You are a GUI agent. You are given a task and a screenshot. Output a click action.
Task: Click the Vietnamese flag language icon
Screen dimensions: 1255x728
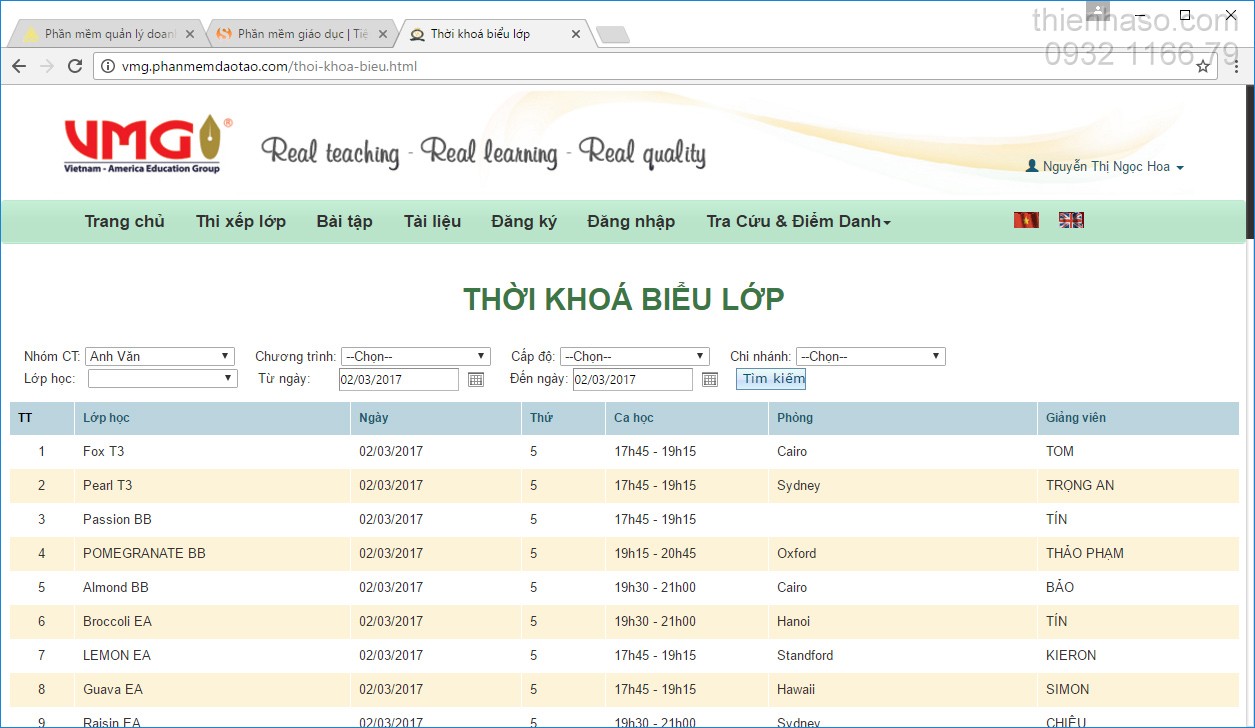point(1026,220)
